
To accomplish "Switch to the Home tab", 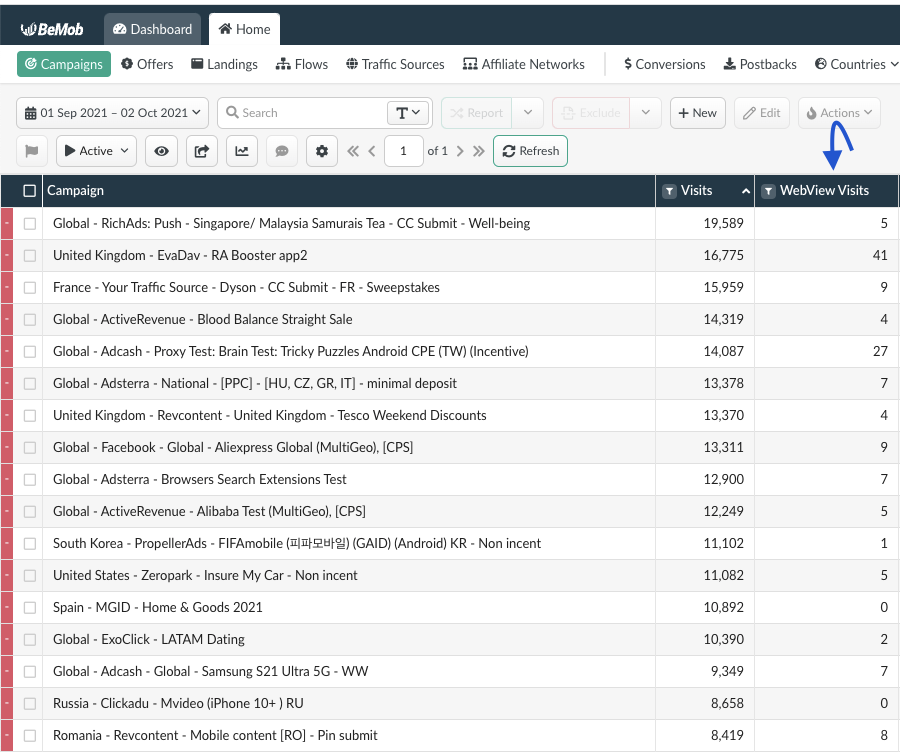I will [245, 29].
